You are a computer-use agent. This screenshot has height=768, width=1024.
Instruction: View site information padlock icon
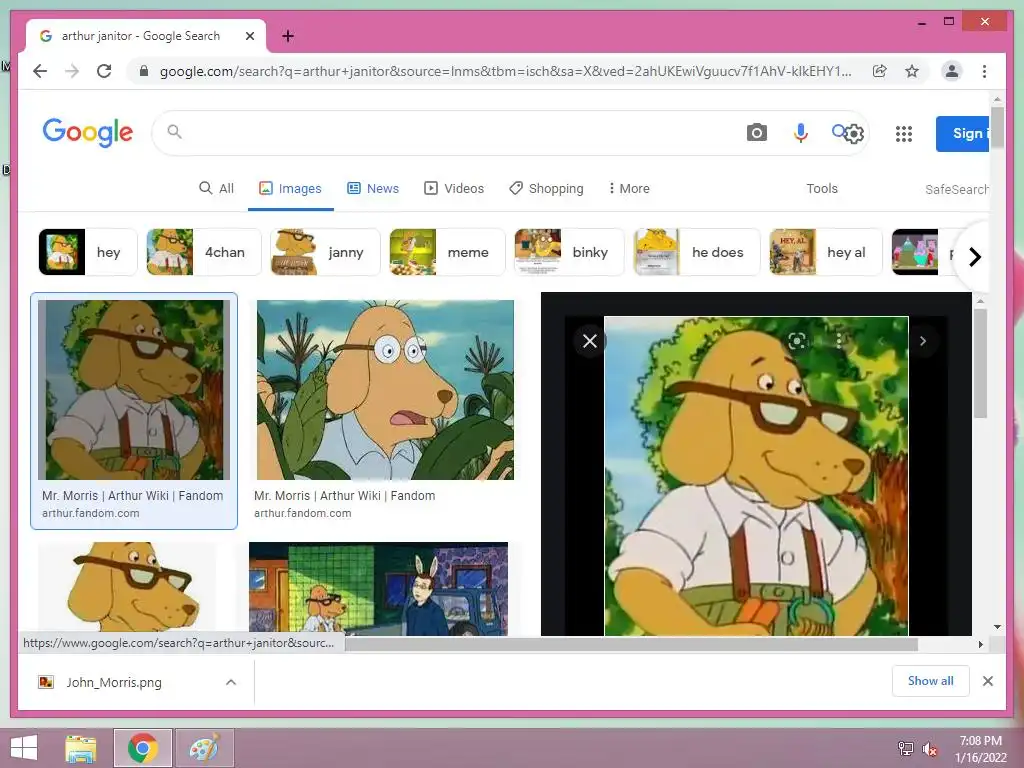pyautogui.click(x=144, y=71)
